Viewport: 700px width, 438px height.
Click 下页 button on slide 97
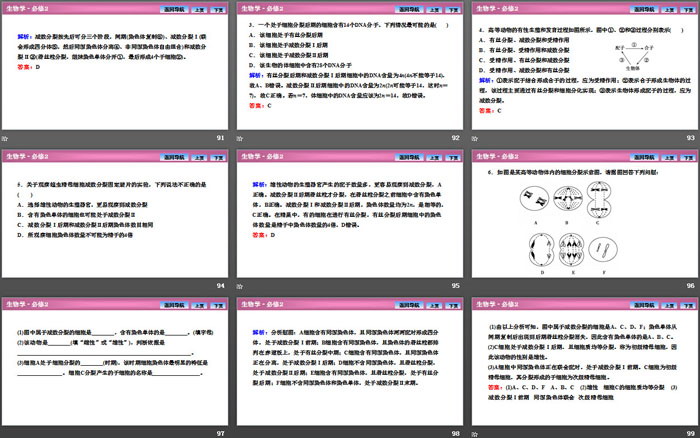coord(218,305)
